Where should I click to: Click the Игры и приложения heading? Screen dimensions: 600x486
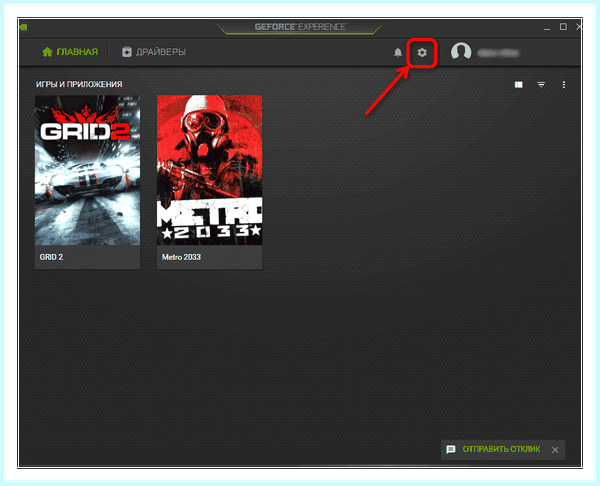pyautogui.click(x=79, y=84)
